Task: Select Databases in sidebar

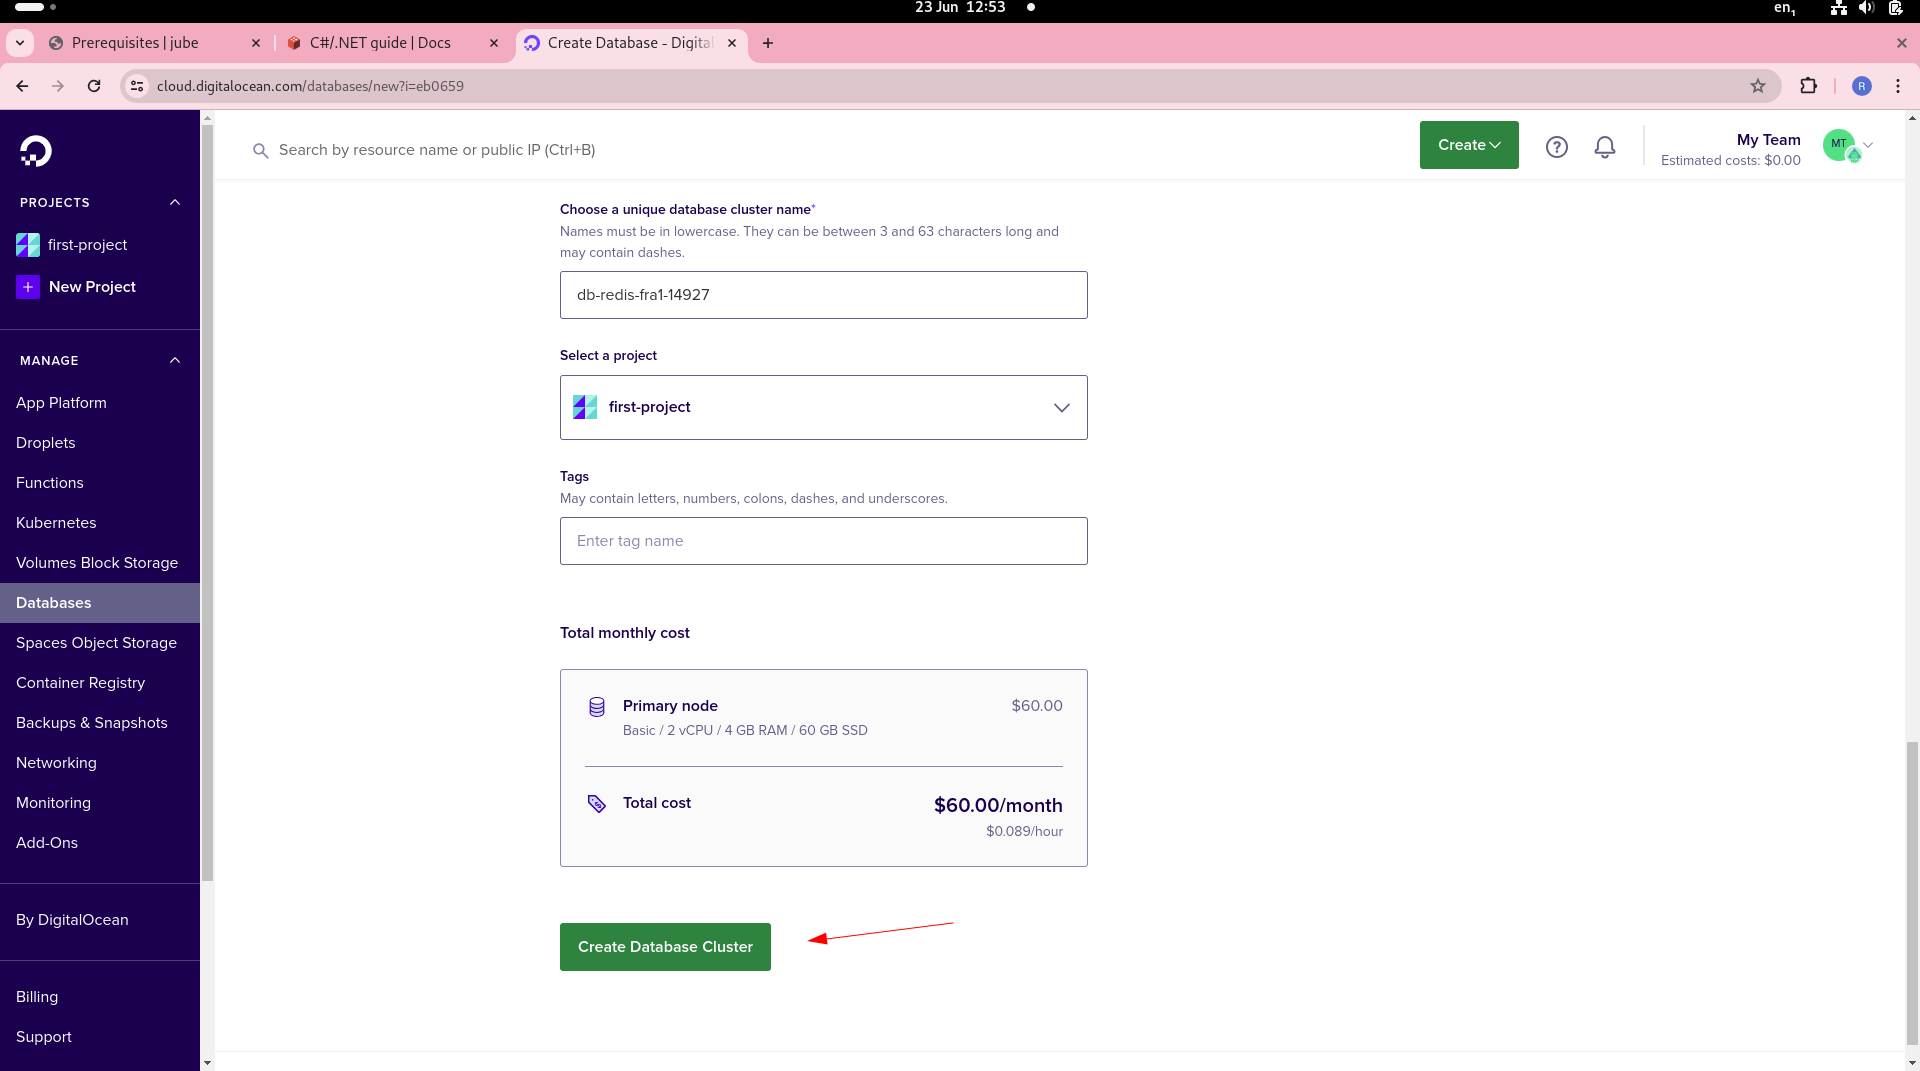Action: coord(100,603)
